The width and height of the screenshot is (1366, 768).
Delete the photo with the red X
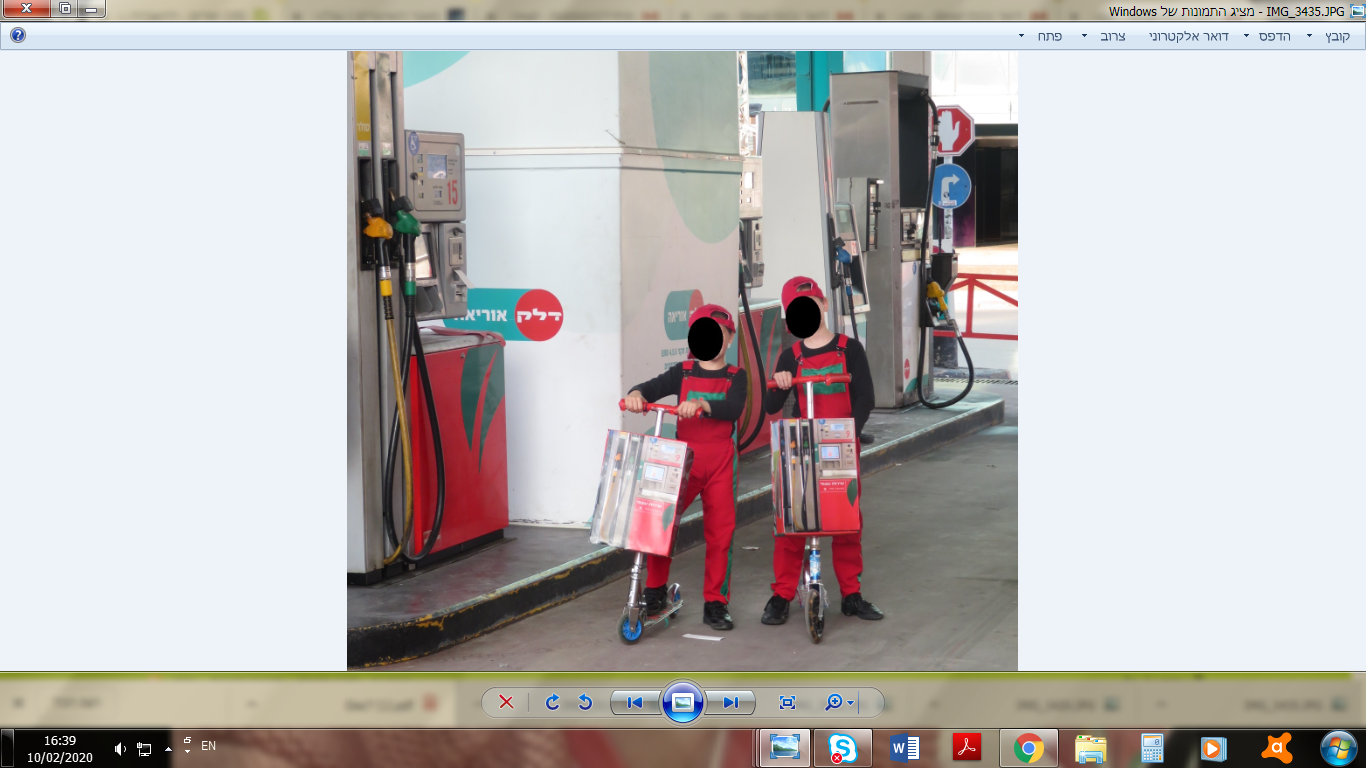506,702
